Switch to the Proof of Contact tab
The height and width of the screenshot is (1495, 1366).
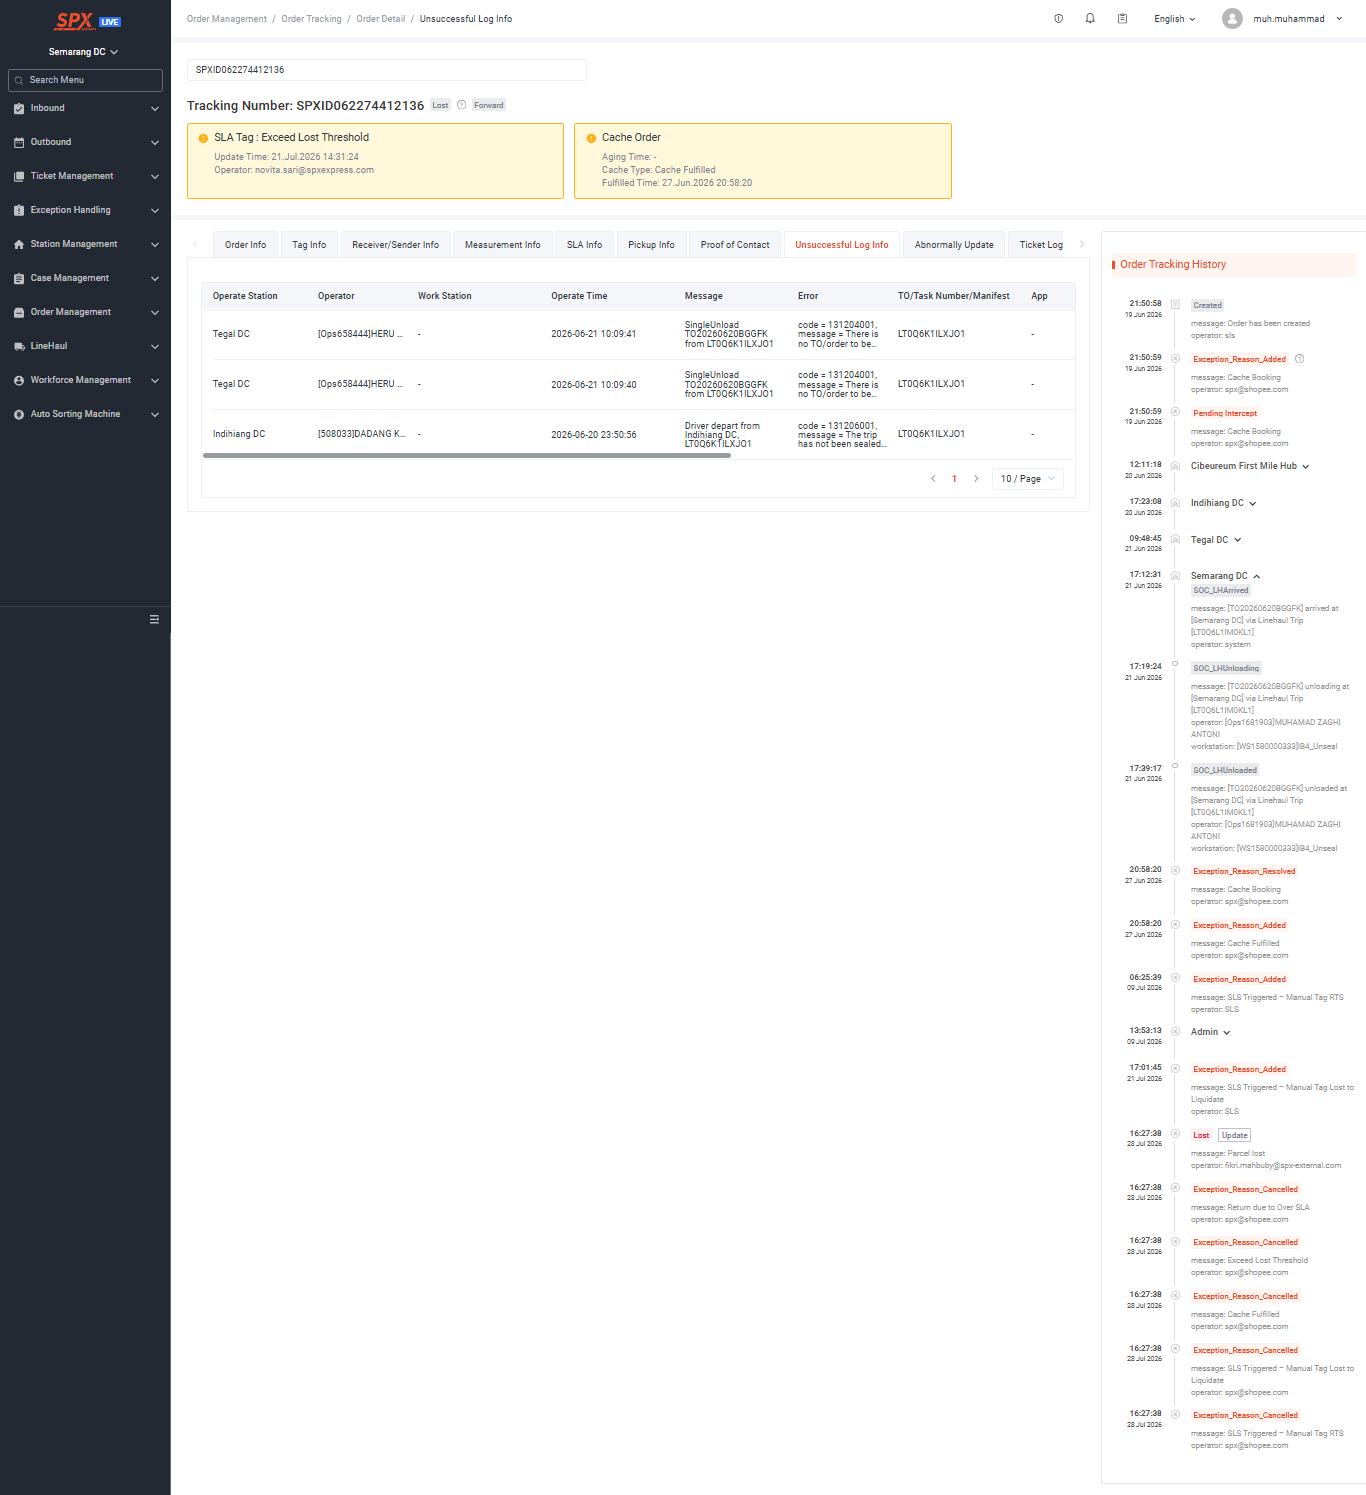coord(735,245)
